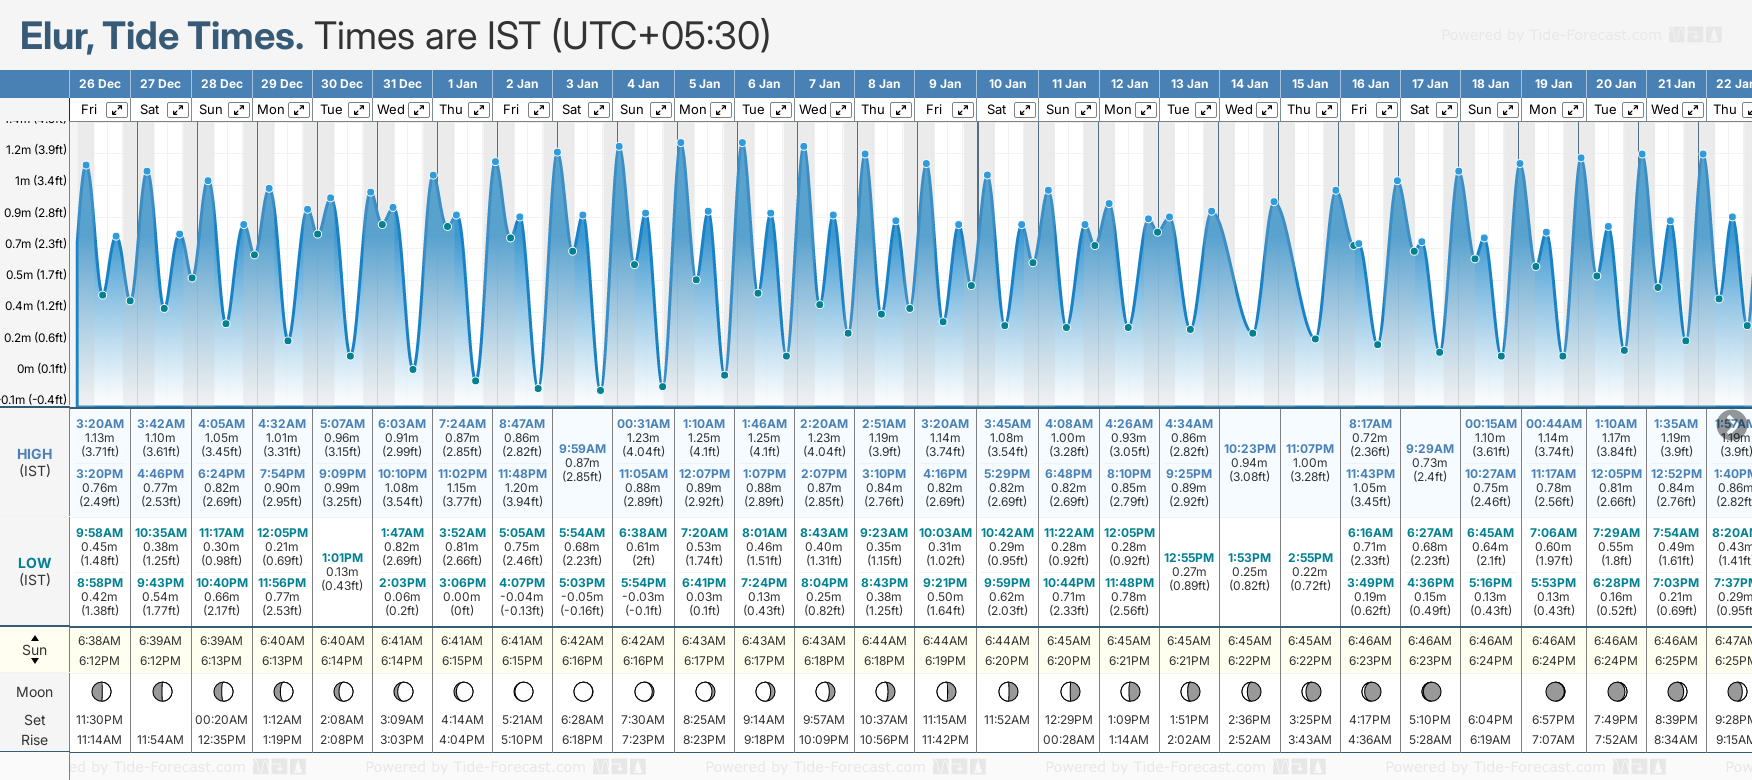Click the 3:20AM high tide on 26 Dec

(100, 424)
